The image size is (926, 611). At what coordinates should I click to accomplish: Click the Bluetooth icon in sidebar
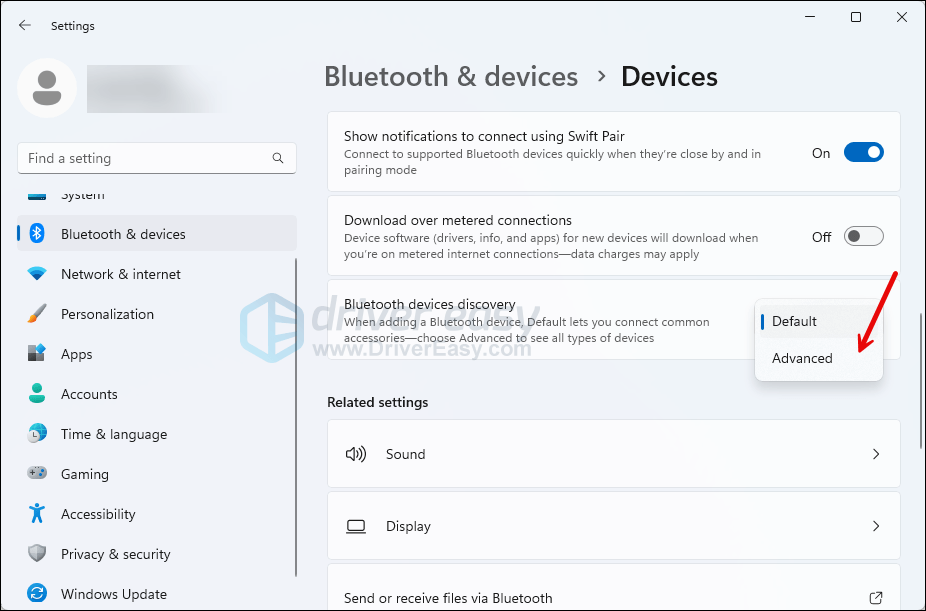point(37,234)
